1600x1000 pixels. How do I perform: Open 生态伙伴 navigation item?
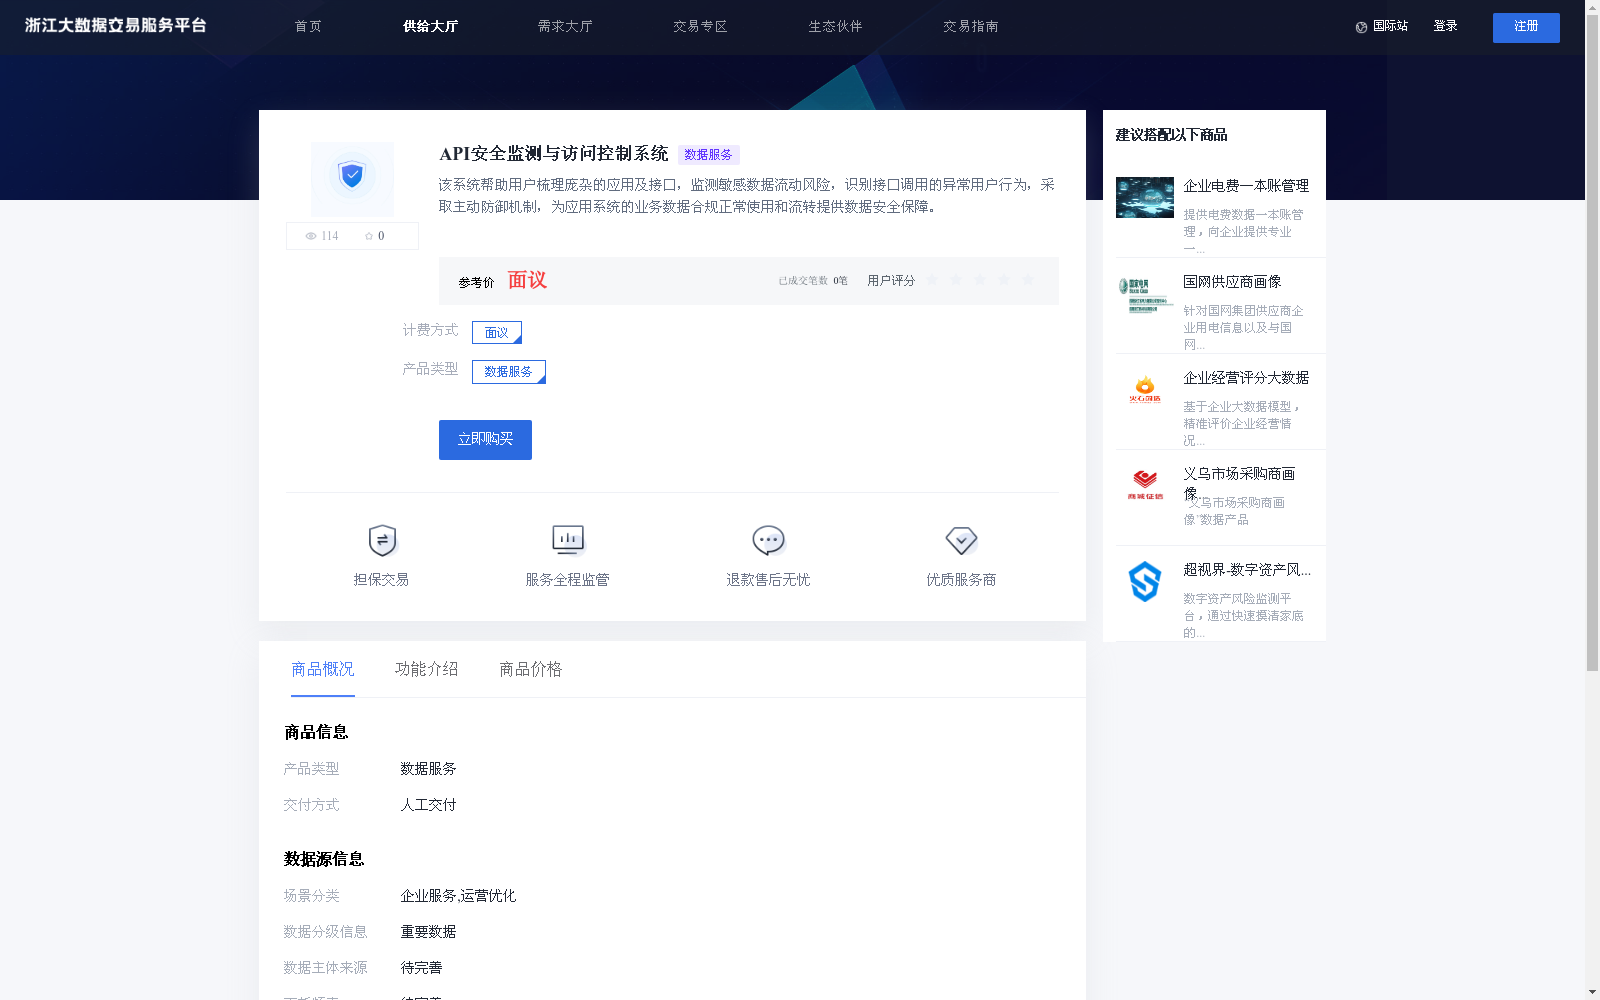pyautogui.click(x=835, y=26)
